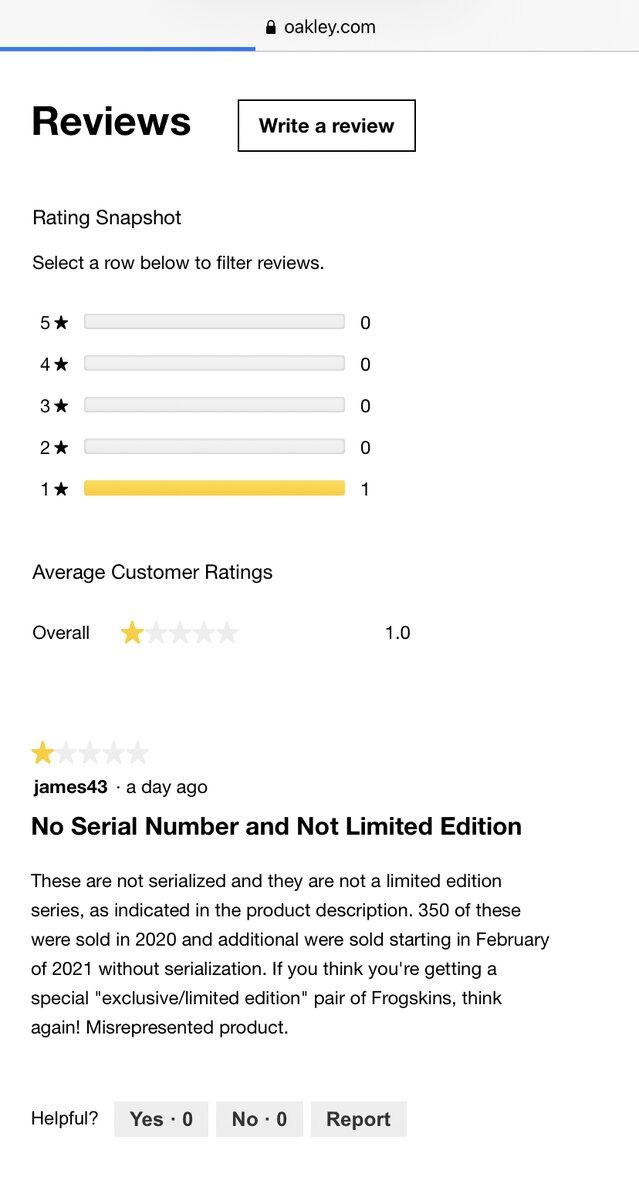Click the star icon next to 5
This screenshot has width=639, height=1200.
point(61,322)
